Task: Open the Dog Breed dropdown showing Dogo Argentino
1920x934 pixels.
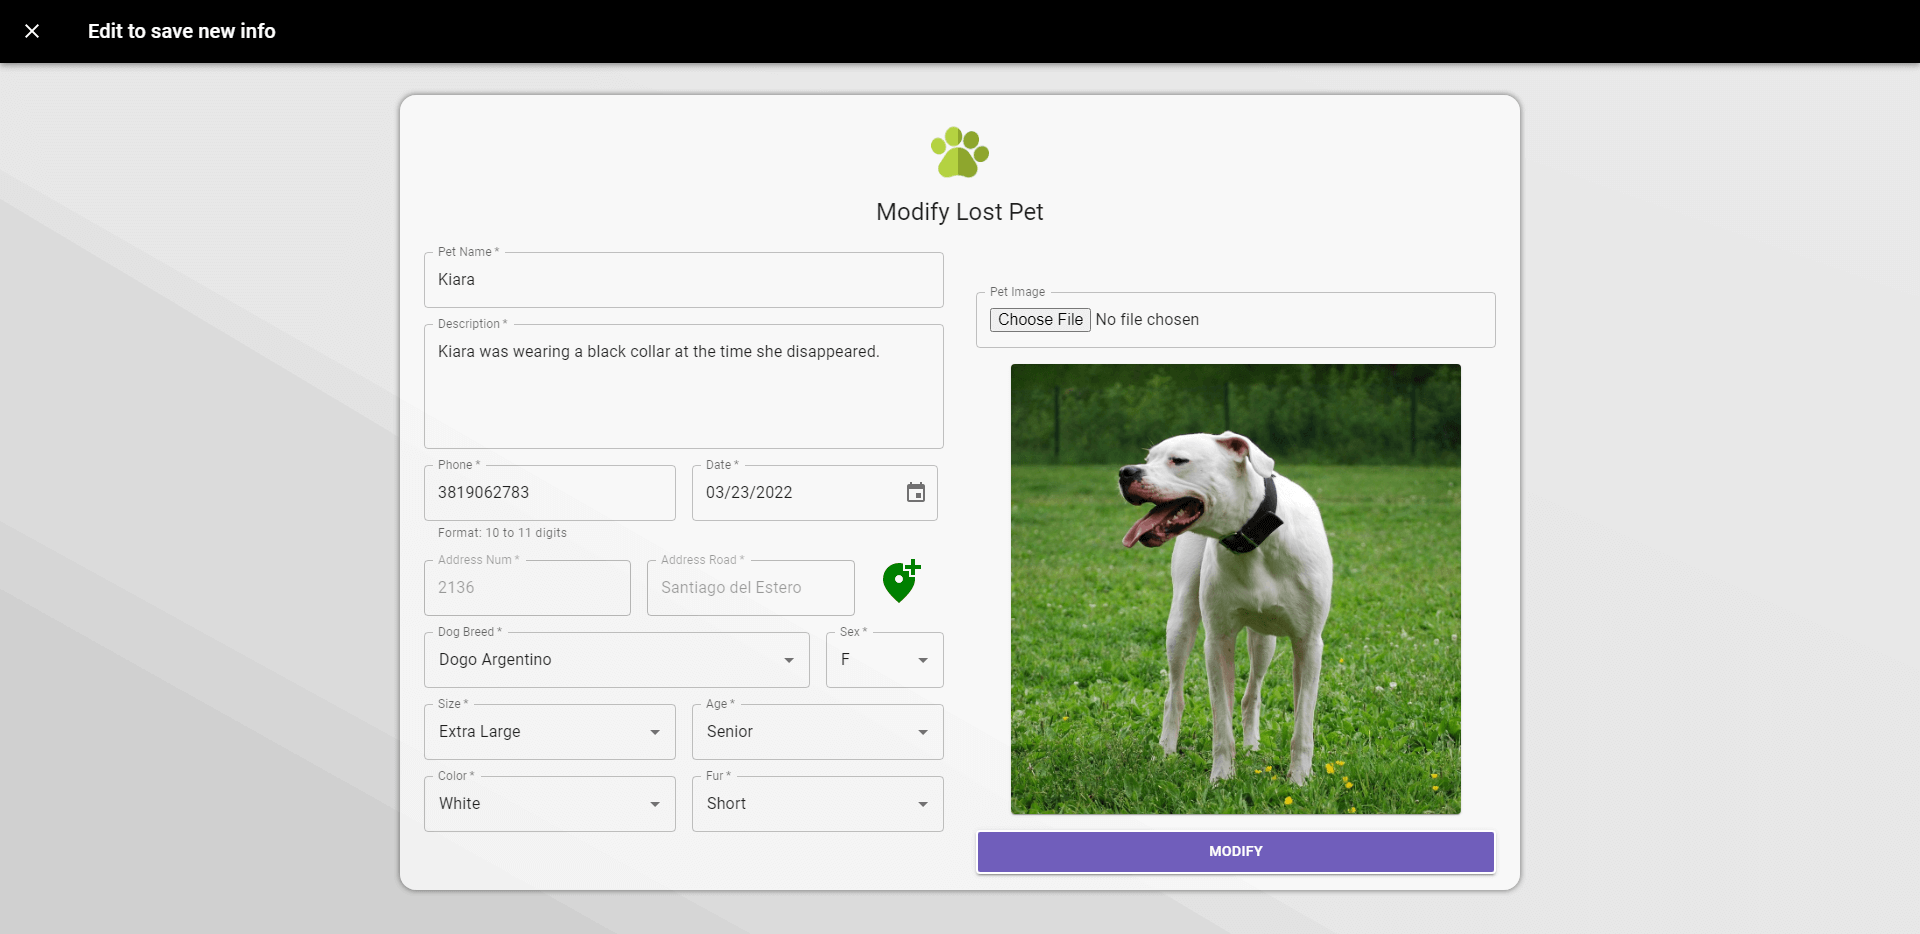Action: (616, 659)
